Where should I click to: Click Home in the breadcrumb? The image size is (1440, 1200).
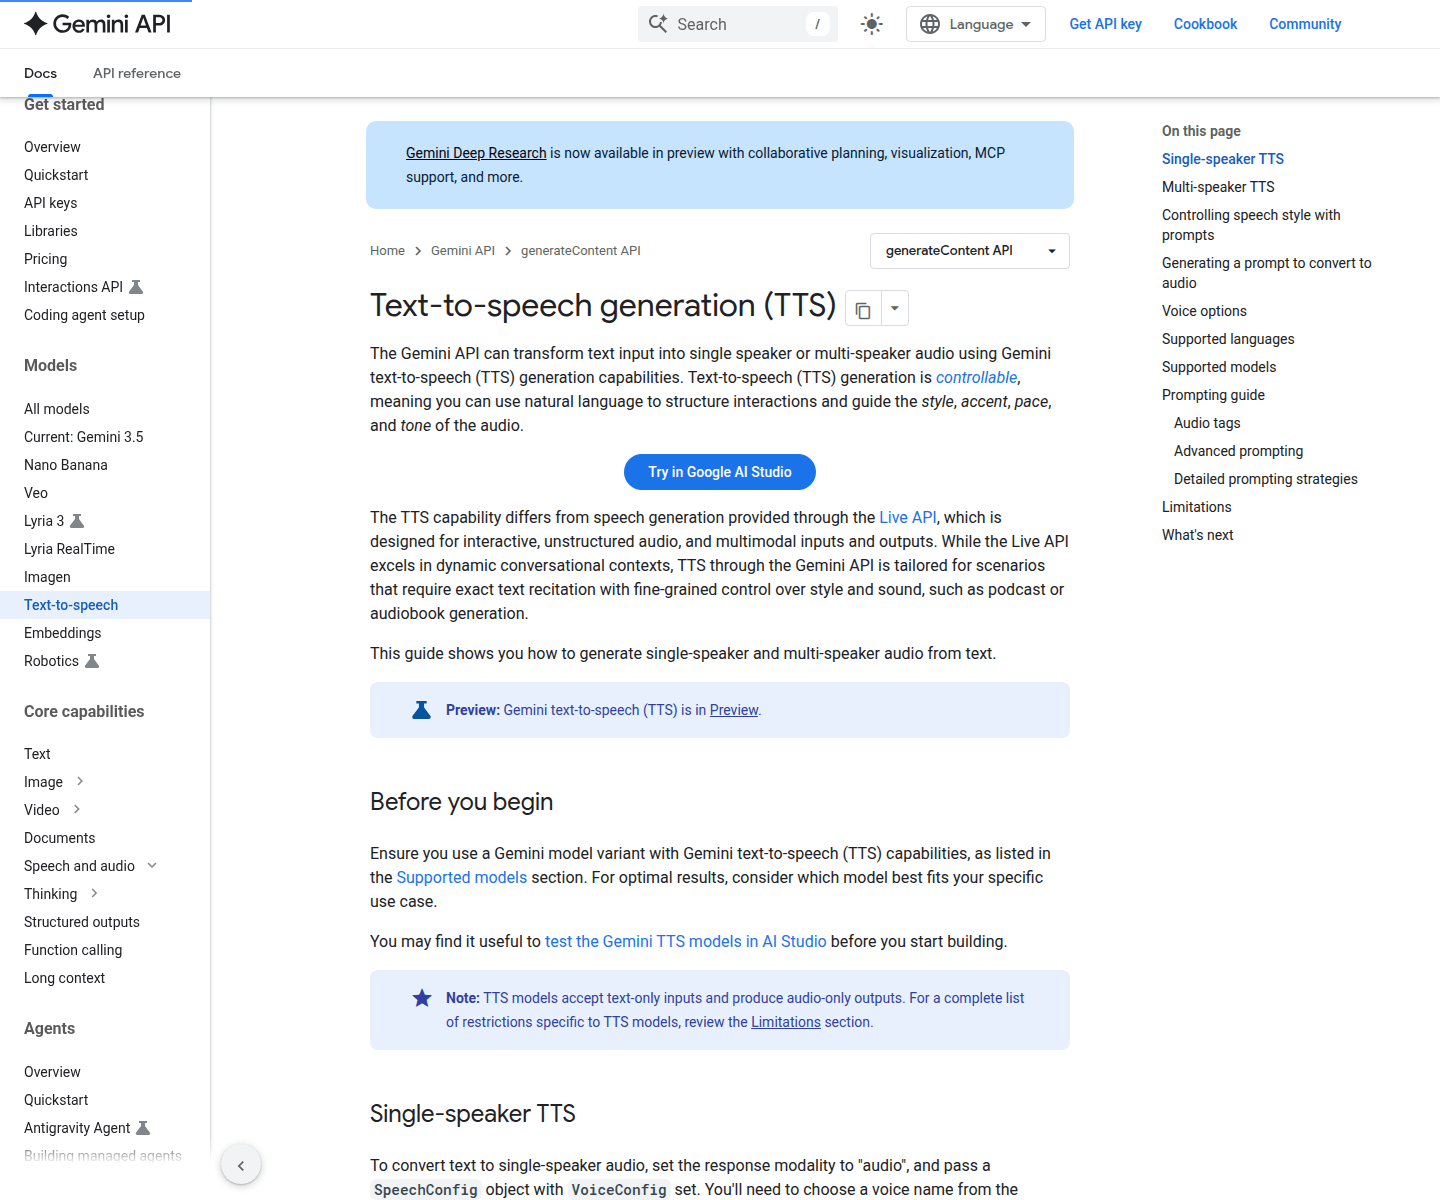pos(387,251)
